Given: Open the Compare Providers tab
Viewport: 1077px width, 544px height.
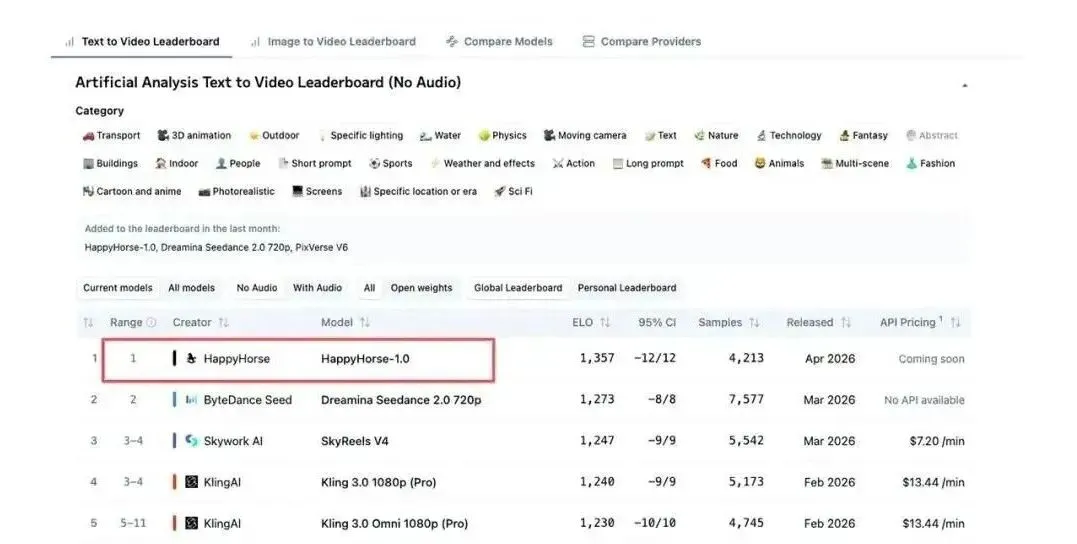Looking at the screenshot, I should tap(642, 41).
